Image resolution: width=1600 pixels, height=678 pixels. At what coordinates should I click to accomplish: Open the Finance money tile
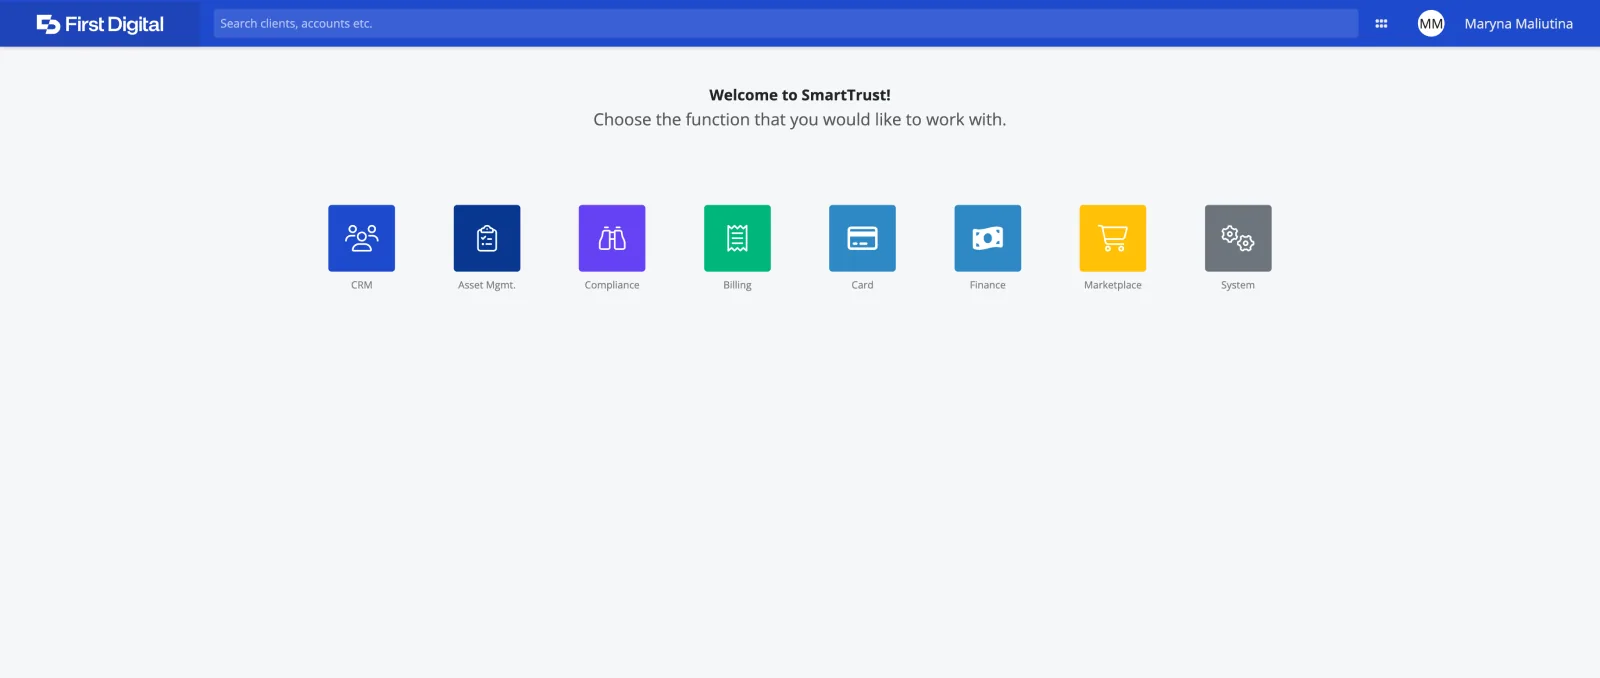coord(988,238)
